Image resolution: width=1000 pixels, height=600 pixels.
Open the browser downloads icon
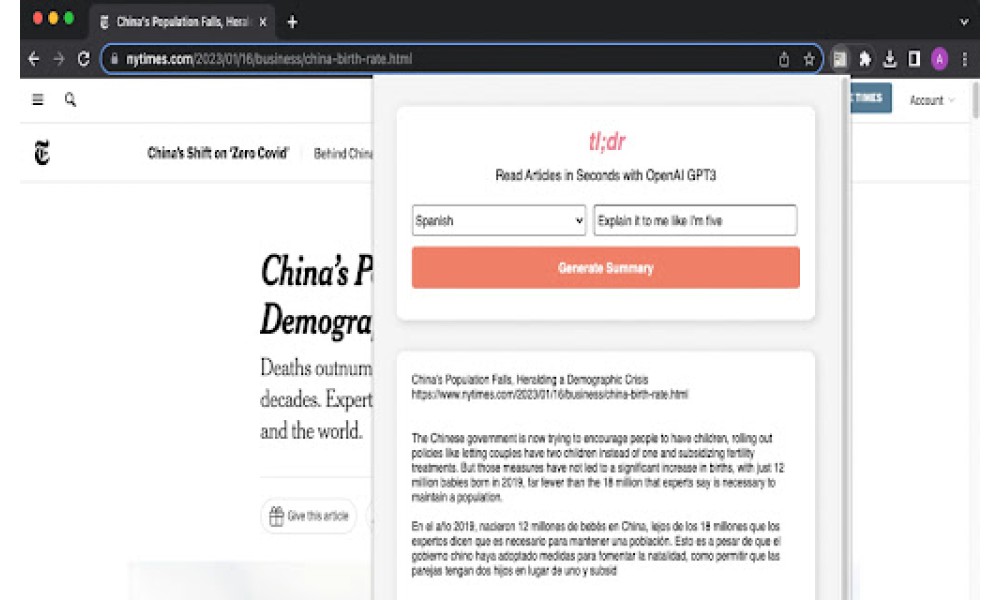pyautogui.click(x=890, y=59)
